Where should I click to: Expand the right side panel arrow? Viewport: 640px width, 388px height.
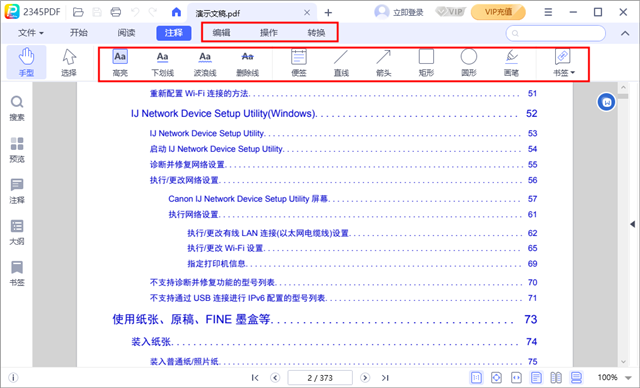(x=633, y=224)
